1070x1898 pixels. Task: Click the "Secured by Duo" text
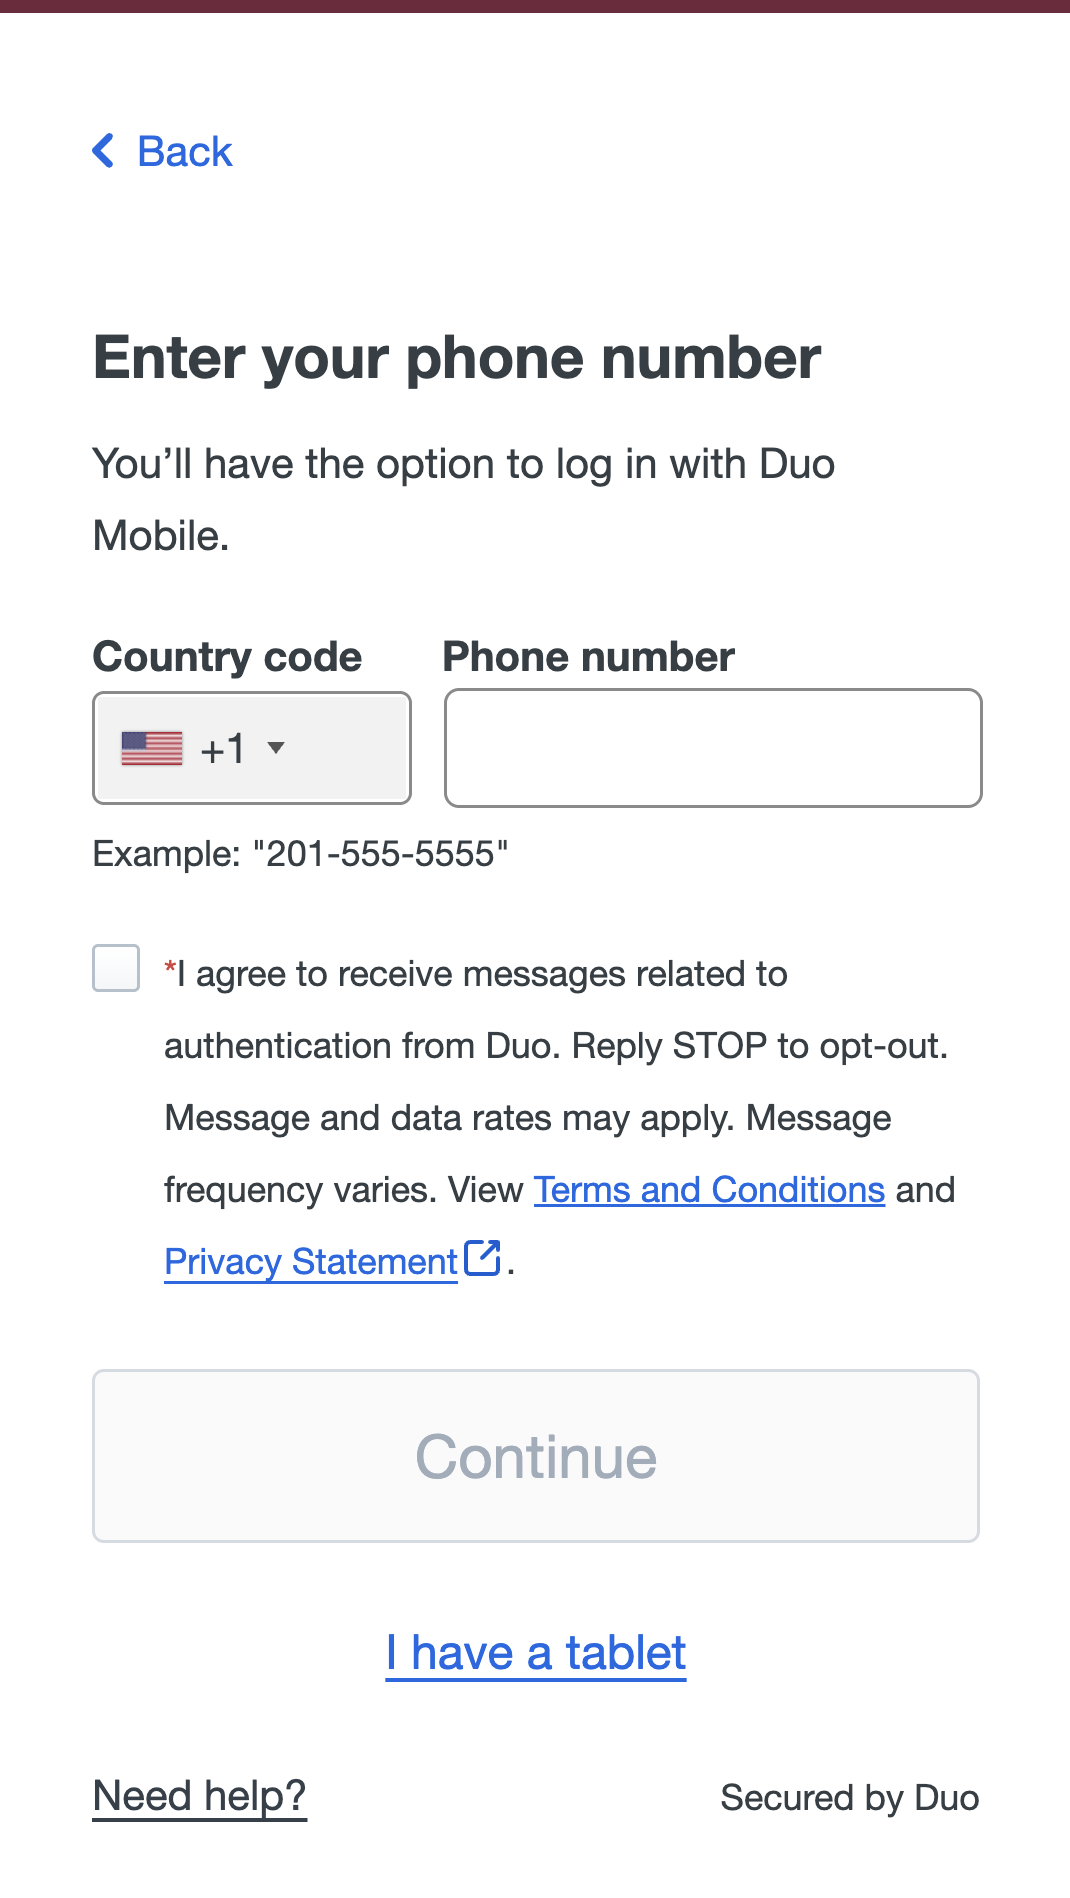coord(849,1798)
